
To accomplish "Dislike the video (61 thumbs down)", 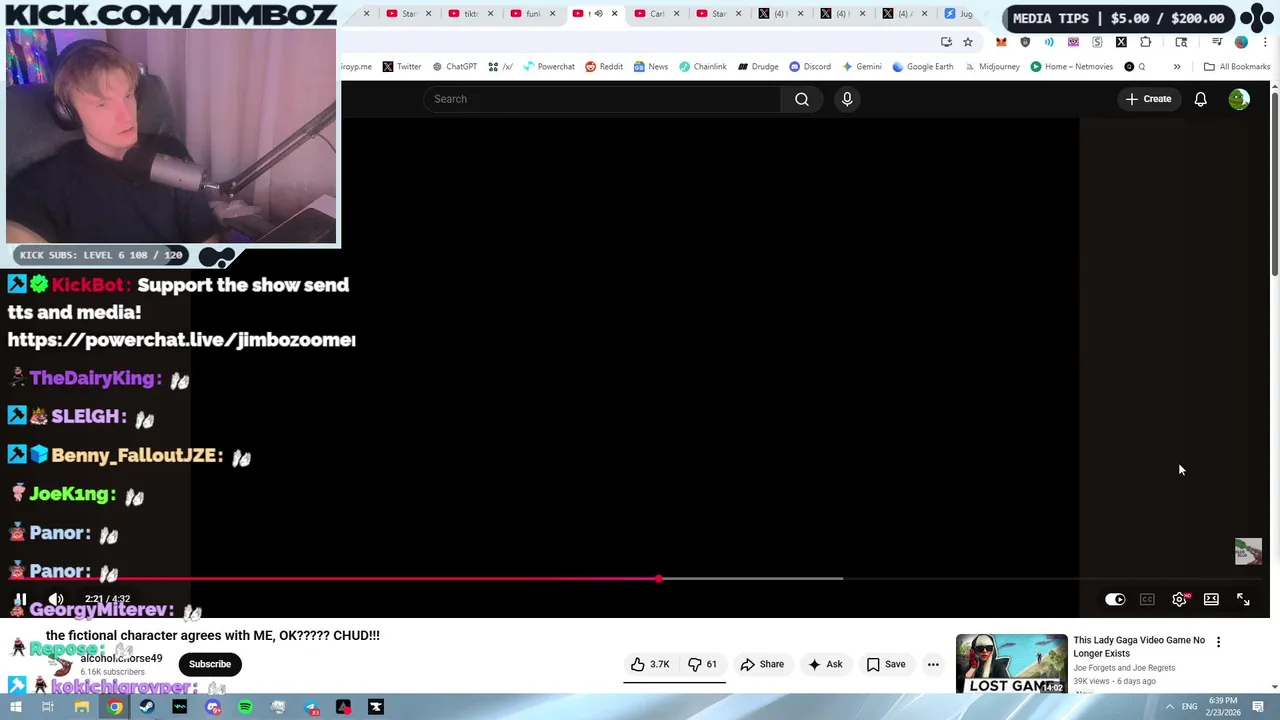I will pyautogui.click(x=703, y=664).
